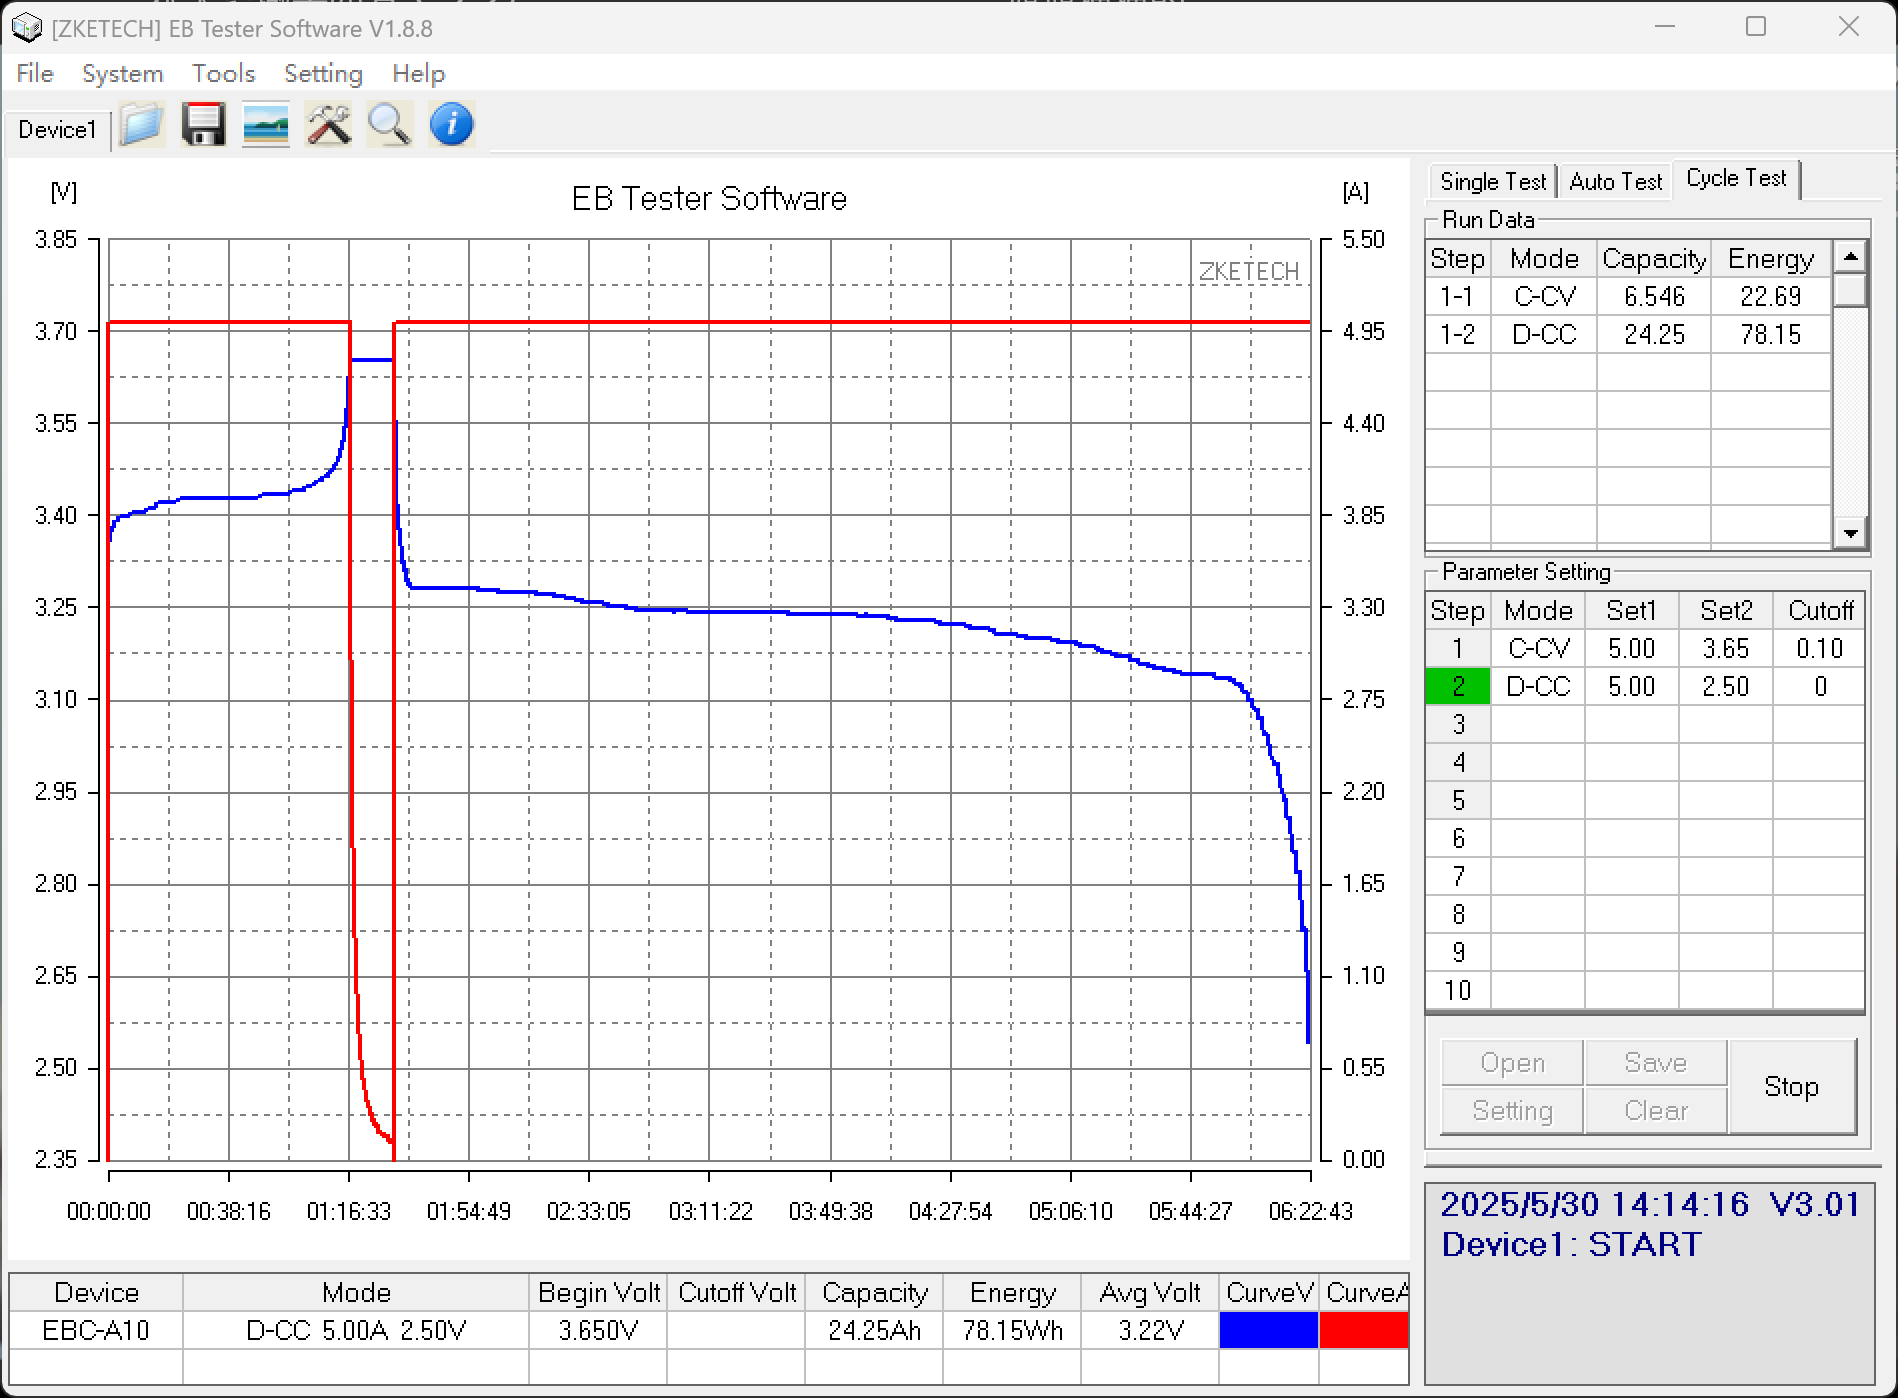The image size is (1898, 1398).
Task: Click the Capacity column header in Run Data
Action: tap(1654, 259)
